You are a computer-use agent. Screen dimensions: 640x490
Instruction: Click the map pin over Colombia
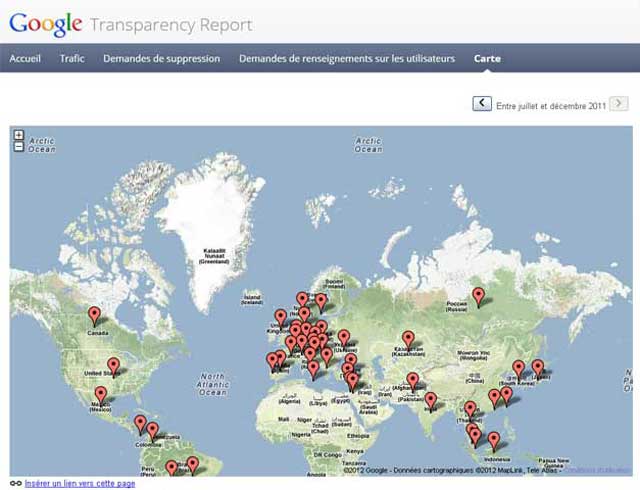pos(153,431)
